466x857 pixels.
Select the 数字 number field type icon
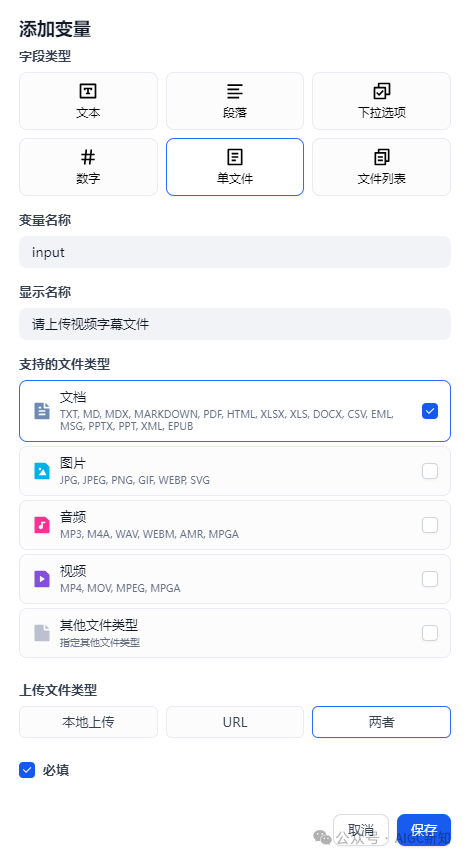[88, 157]
